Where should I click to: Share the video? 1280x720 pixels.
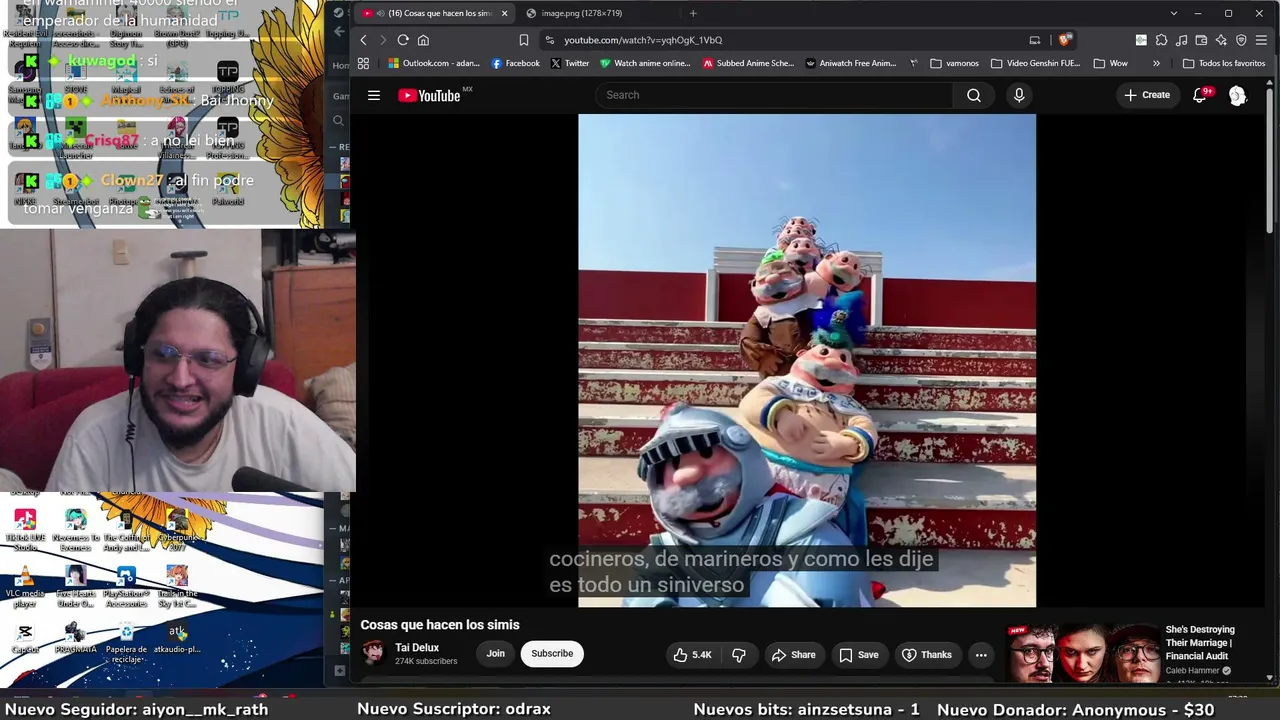[793, 655]
